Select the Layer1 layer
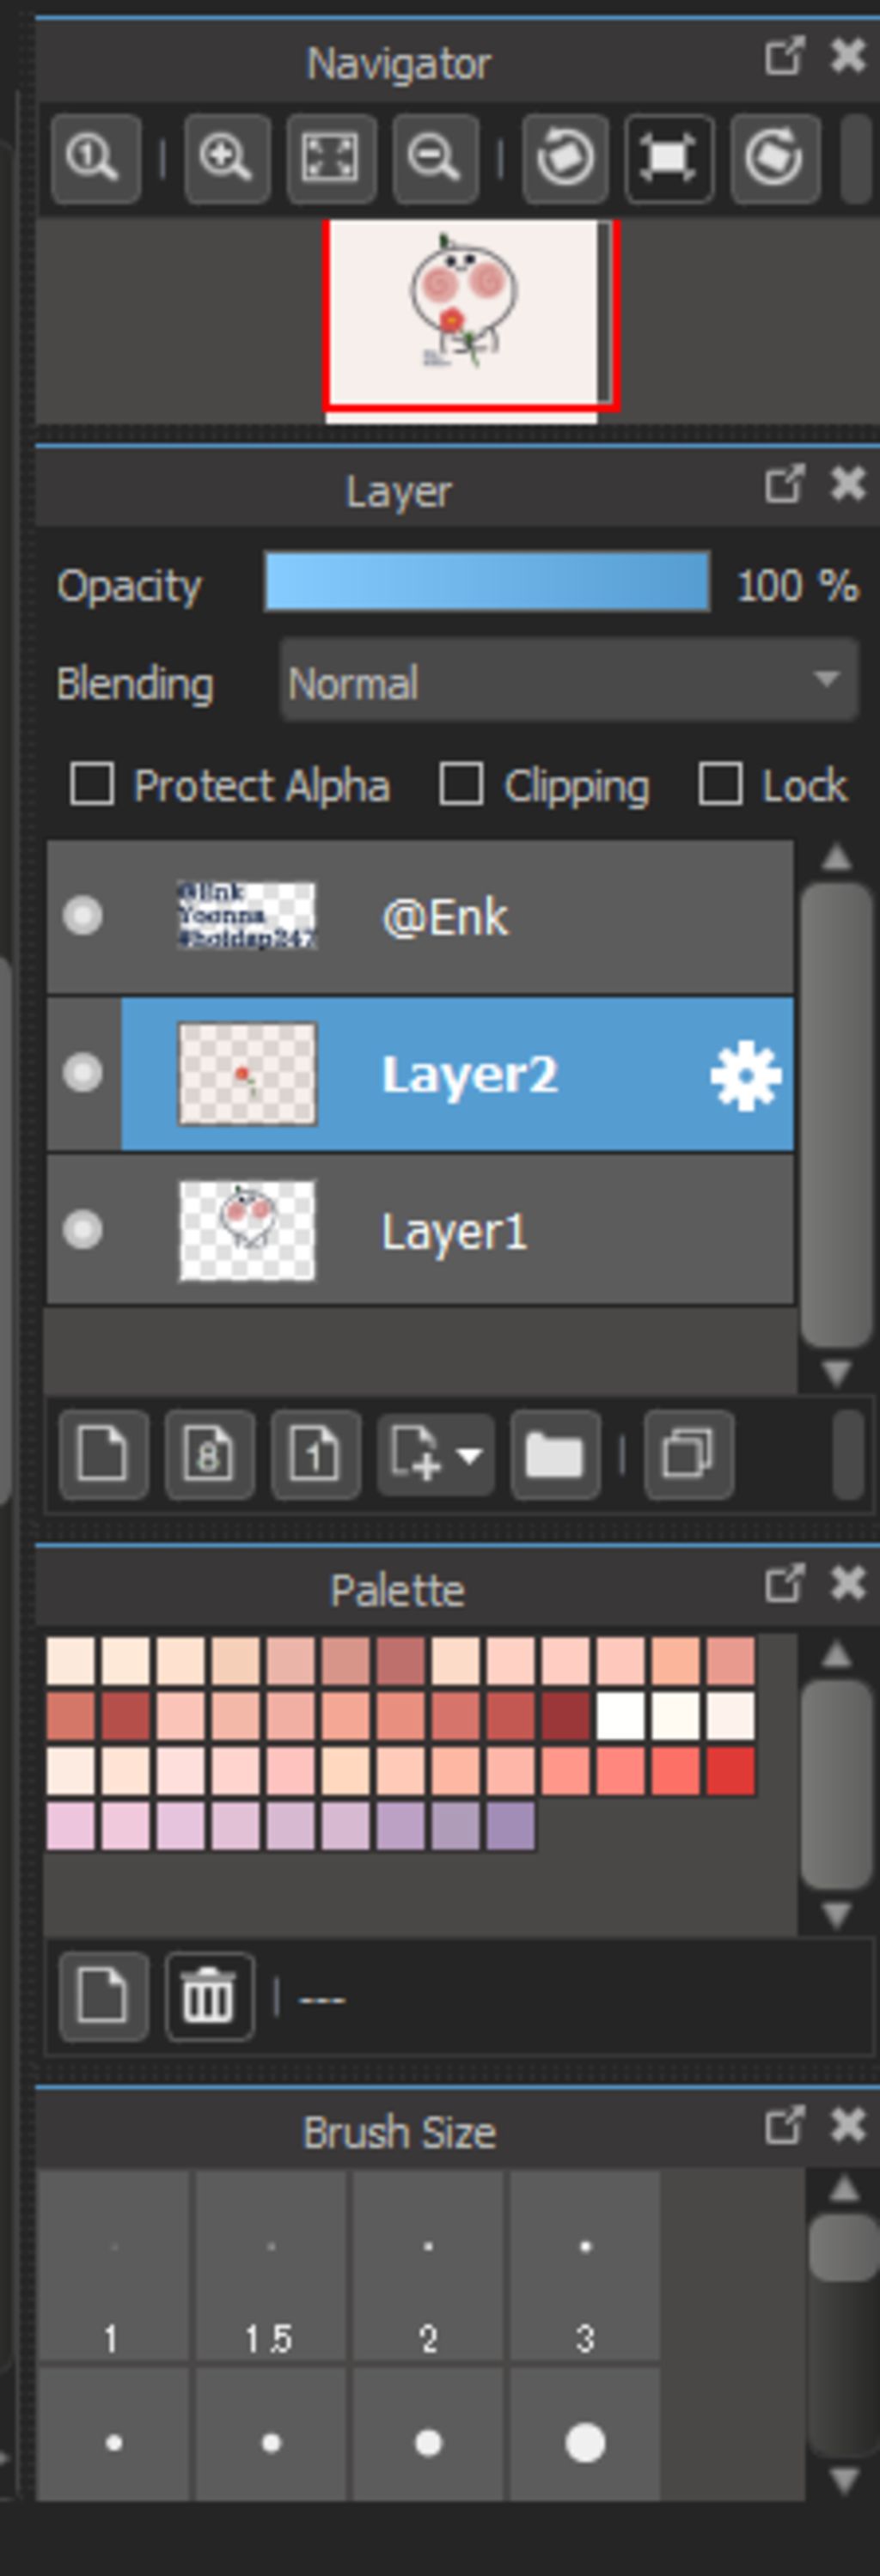Screen dimensions: 880x2576 coord(420,1231)
